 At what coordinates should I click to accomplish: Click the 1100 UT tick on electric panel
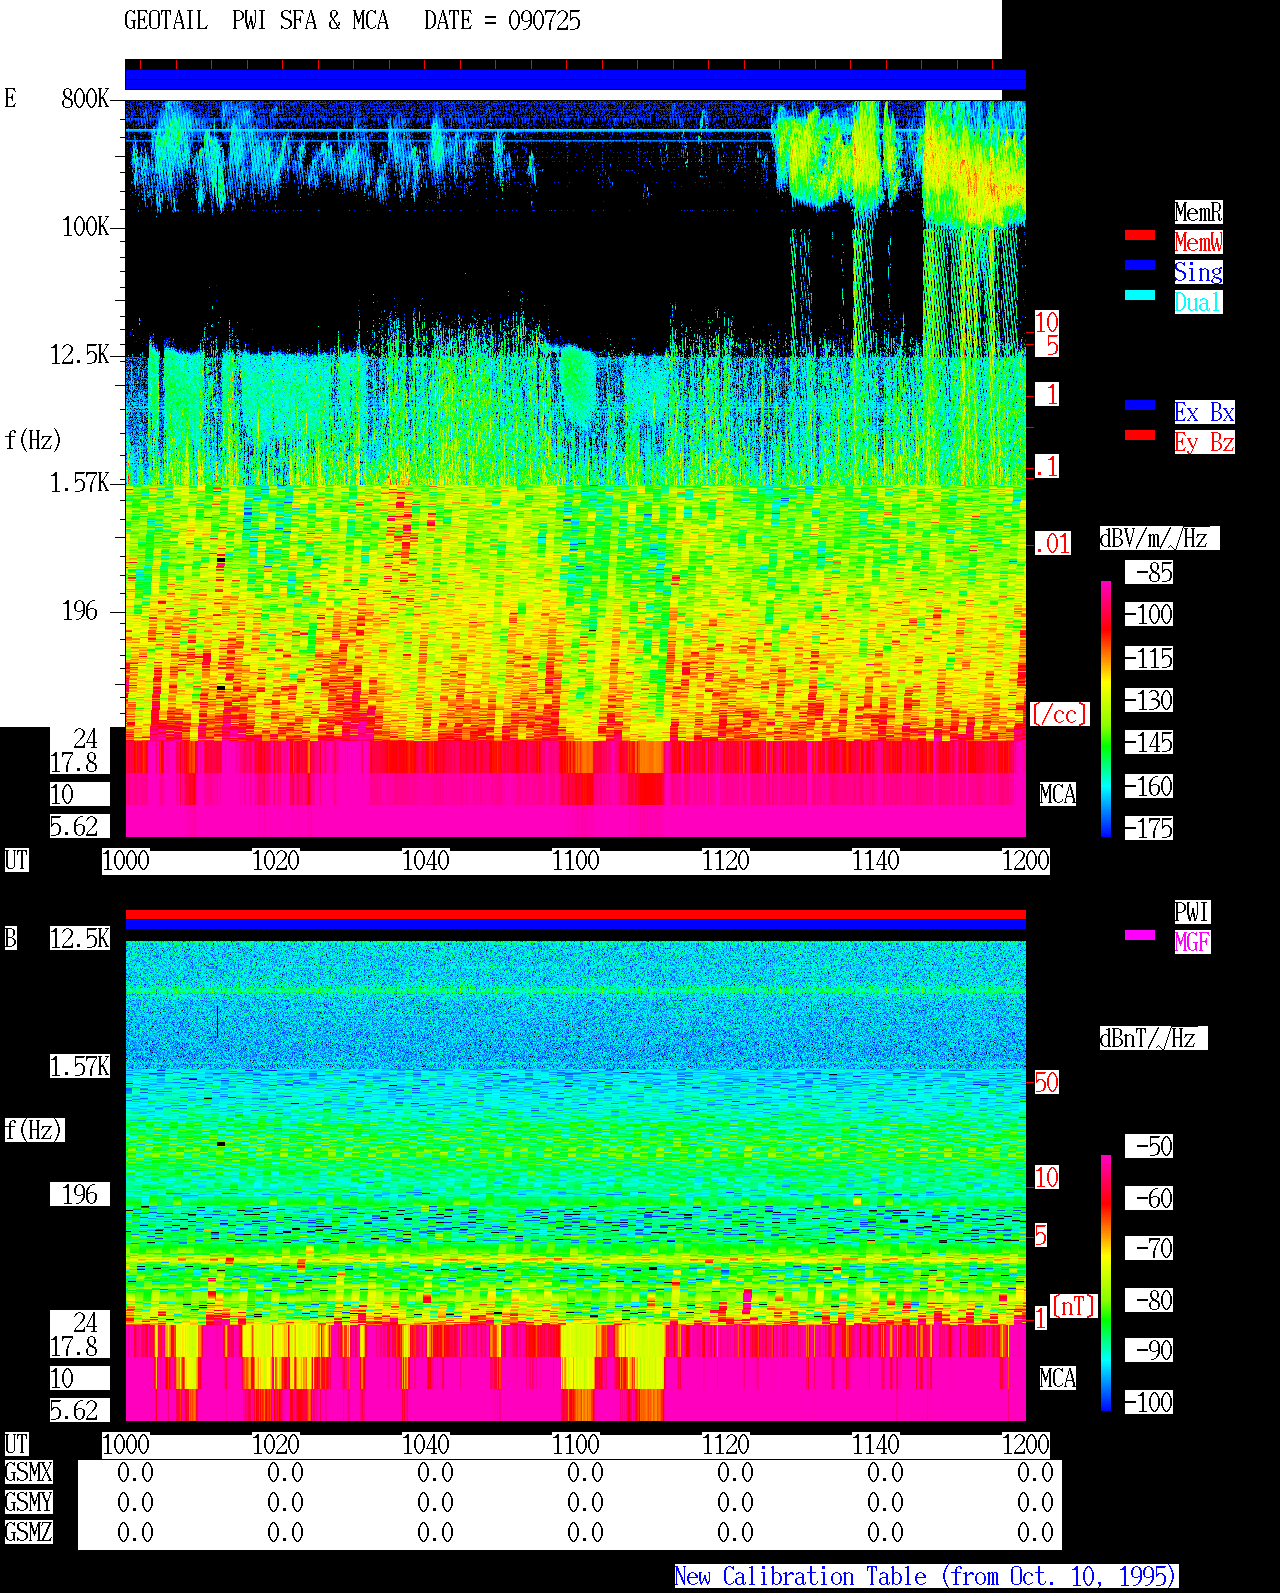coord(575,860)
